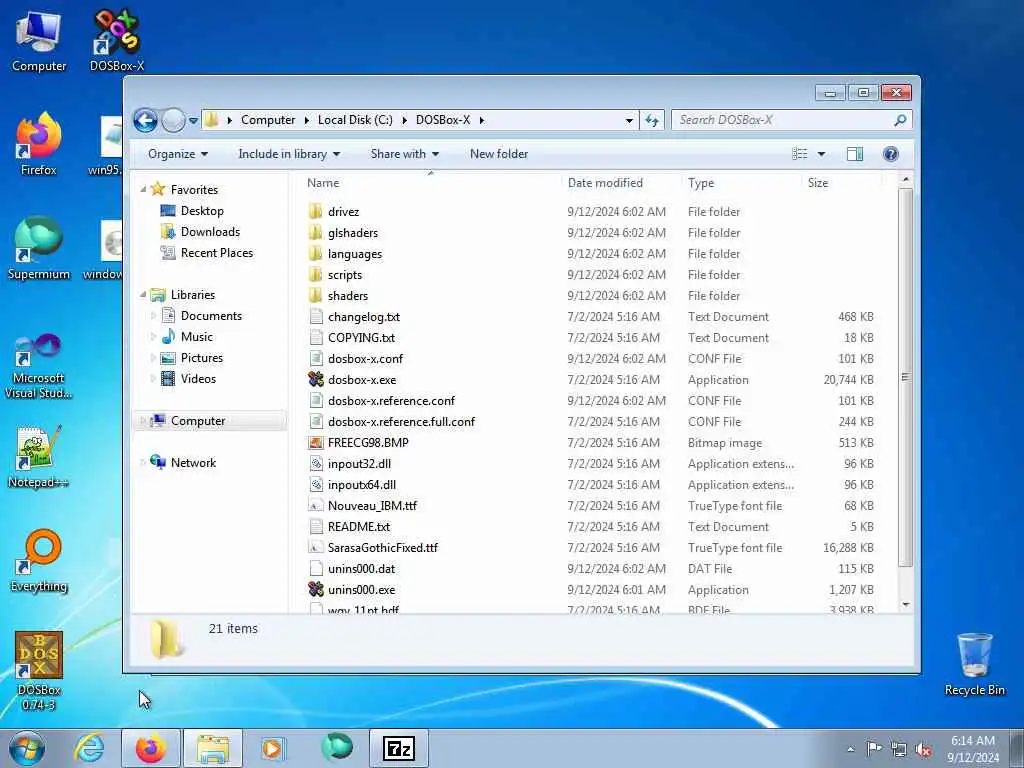Click Computer in the address breadcrumb

(268, 120)
